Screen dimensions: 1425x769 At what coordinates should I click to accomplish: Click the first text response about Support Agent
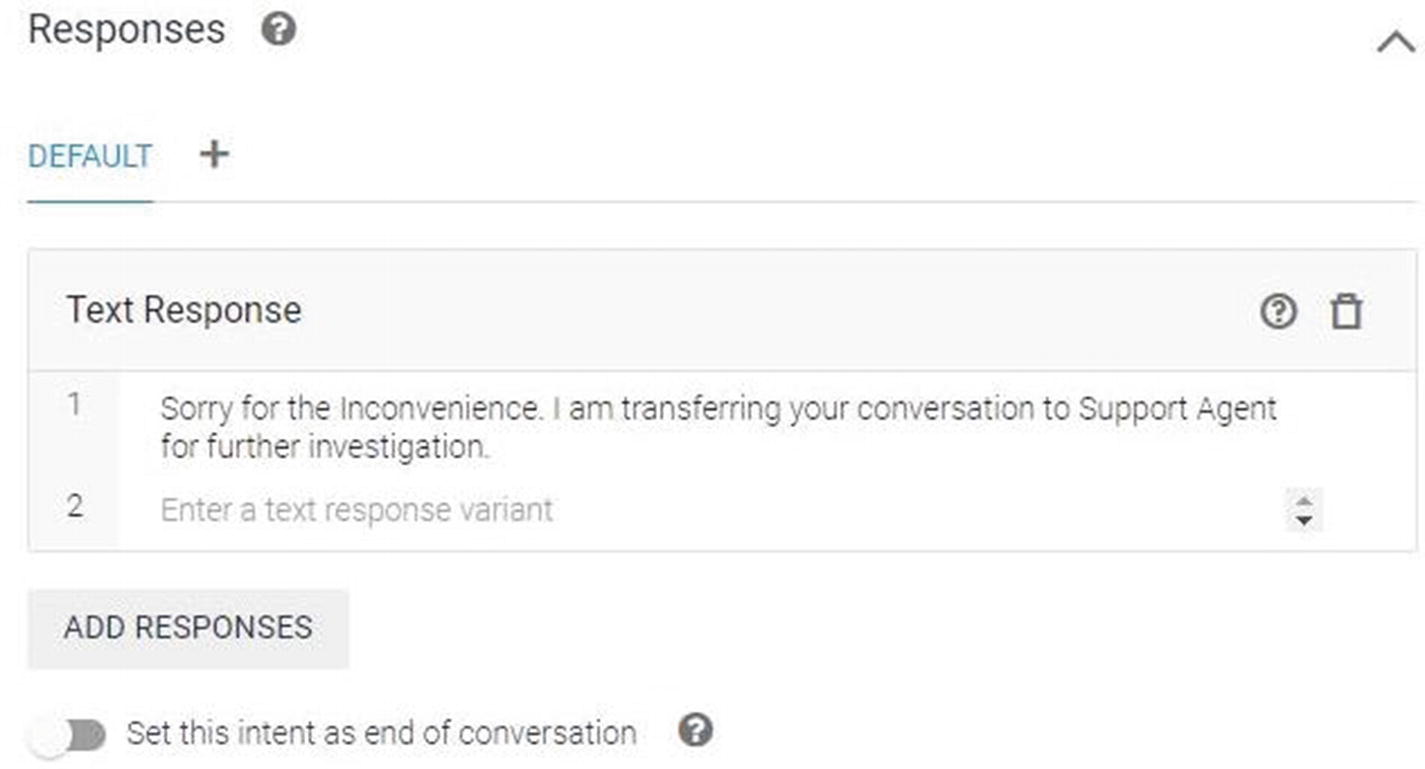coord(718,427)
